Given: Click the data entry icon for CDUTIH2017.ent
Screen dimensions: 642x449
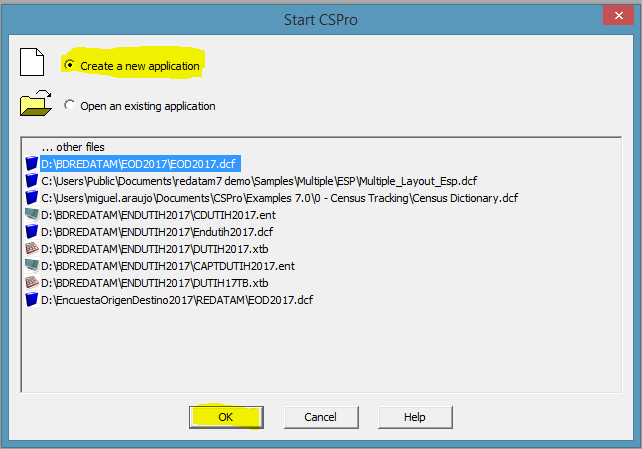Looking at the screenshot, I should coord(32,214).
